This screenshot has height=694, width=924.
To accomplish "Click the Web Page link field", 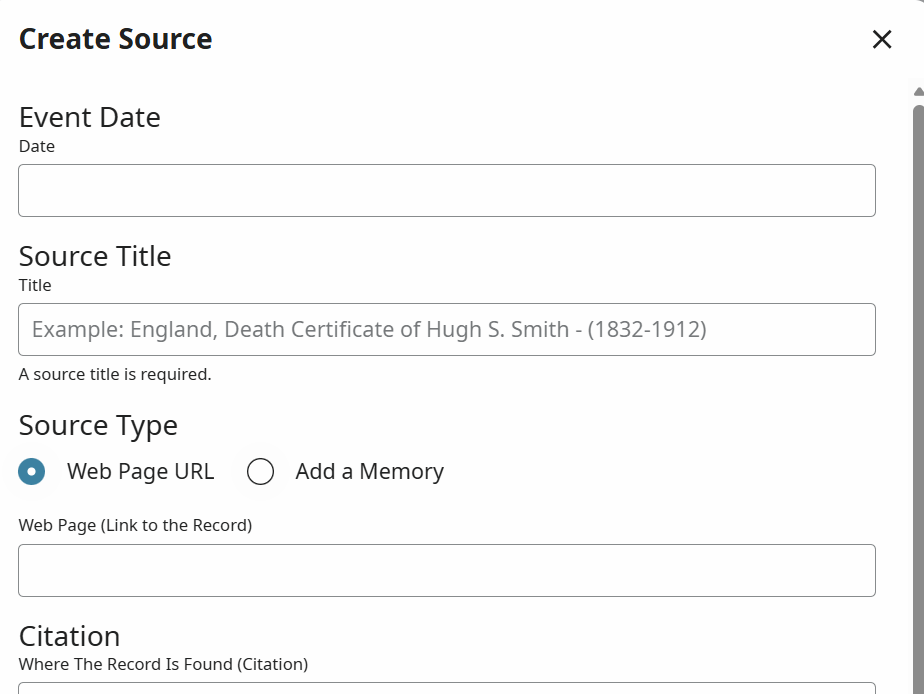I will point(447,570).
